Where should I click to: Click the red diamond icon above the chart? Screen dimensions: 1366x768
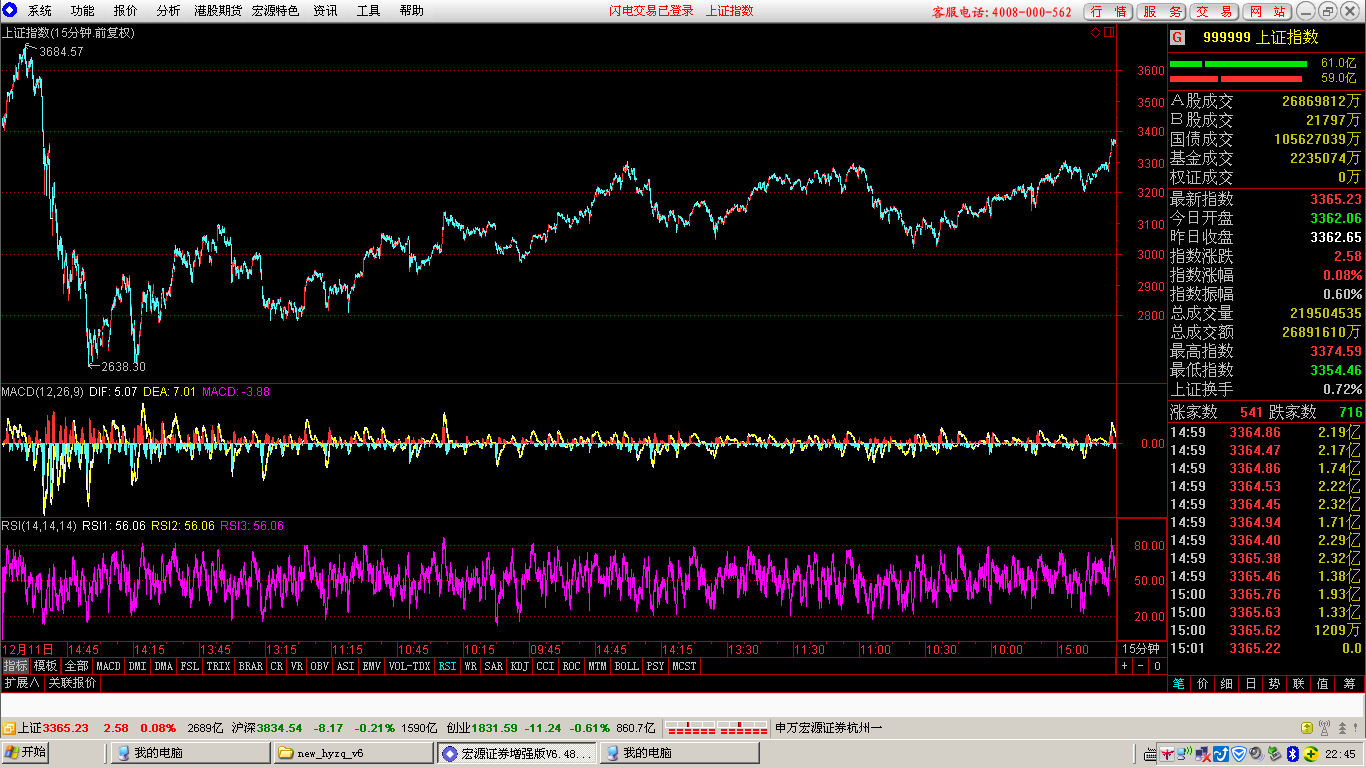point(1095,32)
